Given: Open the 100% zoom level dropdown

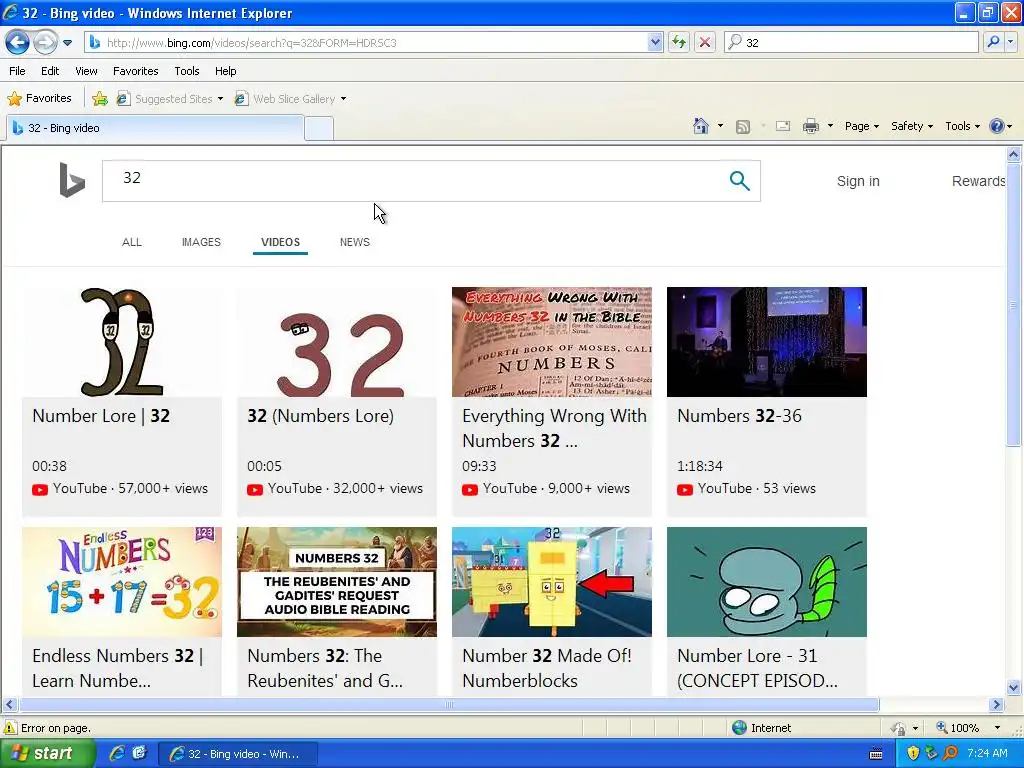Looking at the screenshot, I should coord(997,728).
